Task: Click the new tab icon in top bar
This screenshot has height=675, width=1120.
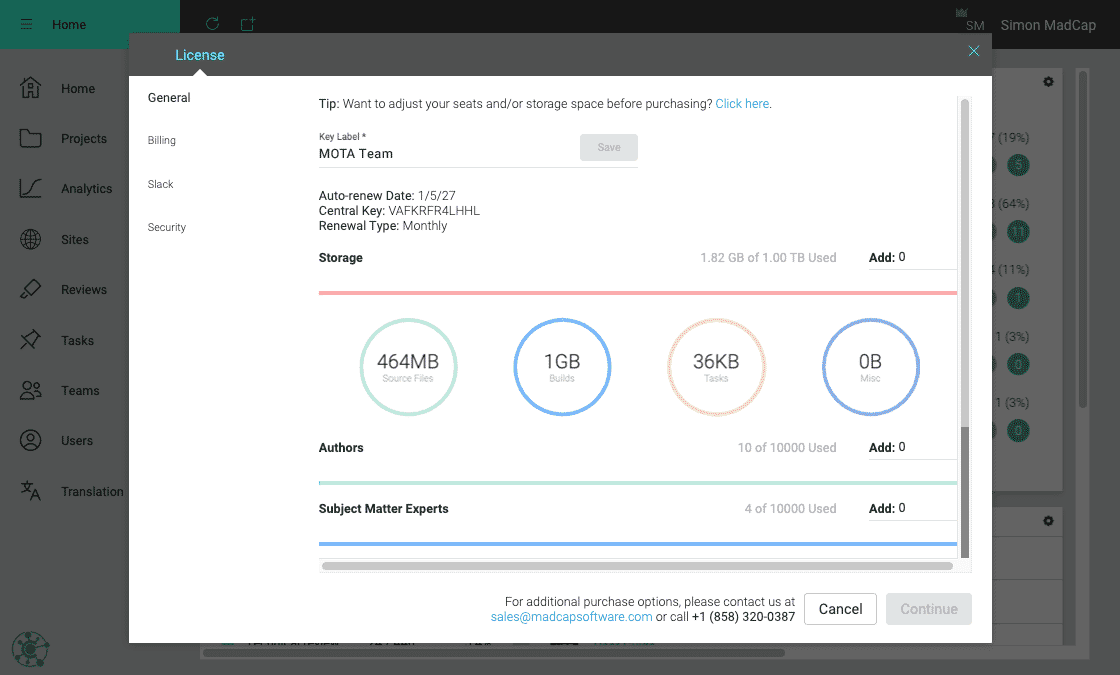Action: pos(248,24)
